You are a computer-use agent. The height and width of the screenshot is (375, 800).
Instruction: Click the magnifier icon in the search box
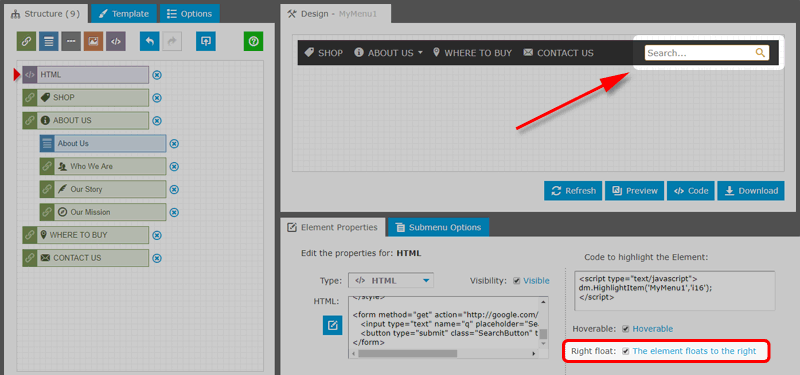point(760,53)
